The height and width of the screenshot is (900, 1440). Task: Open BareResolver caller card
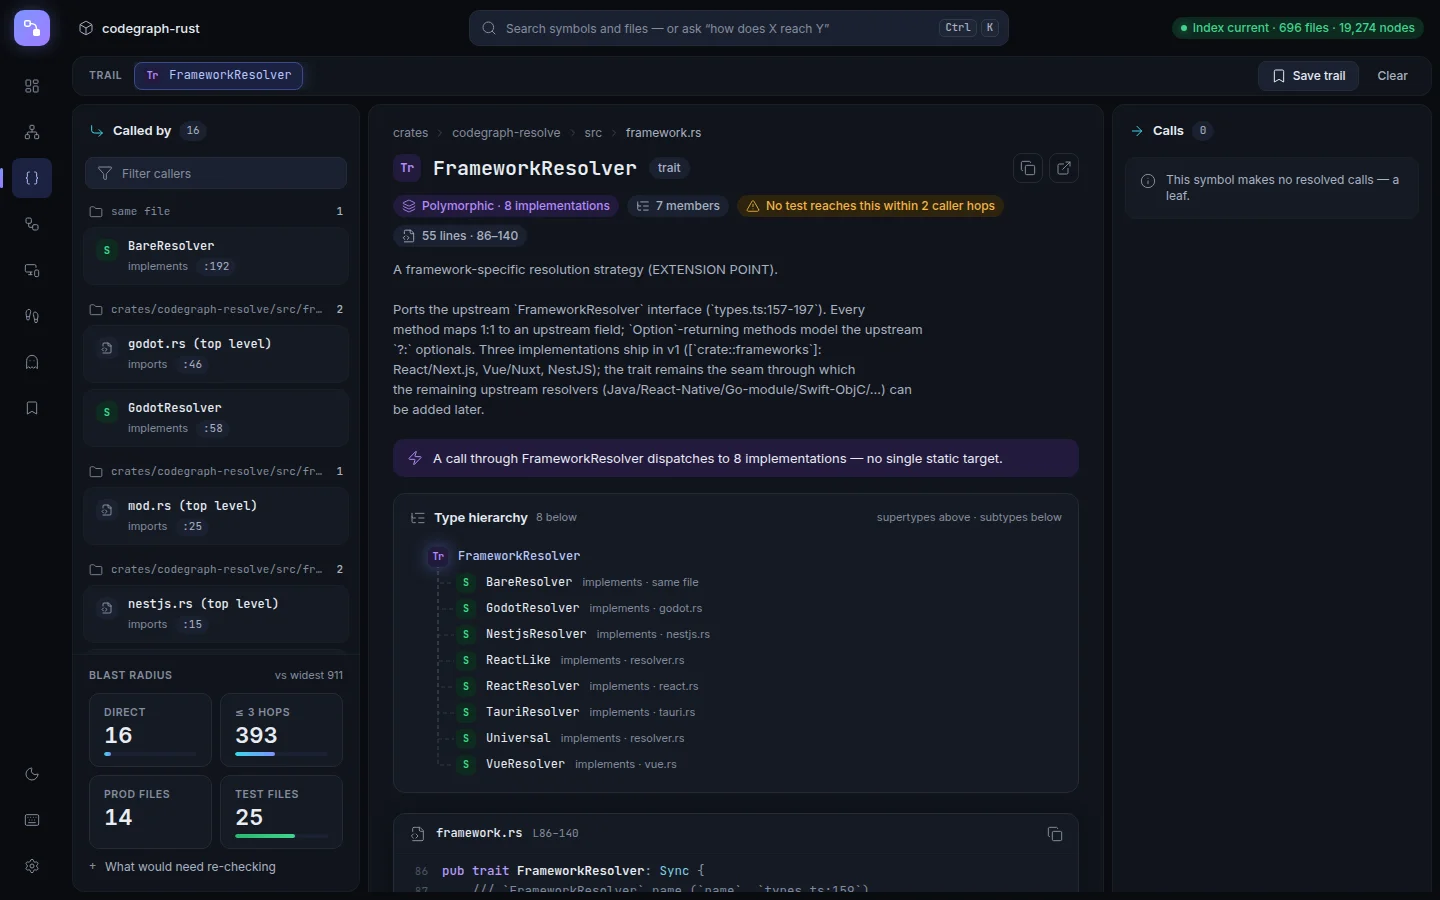[216, 255]
